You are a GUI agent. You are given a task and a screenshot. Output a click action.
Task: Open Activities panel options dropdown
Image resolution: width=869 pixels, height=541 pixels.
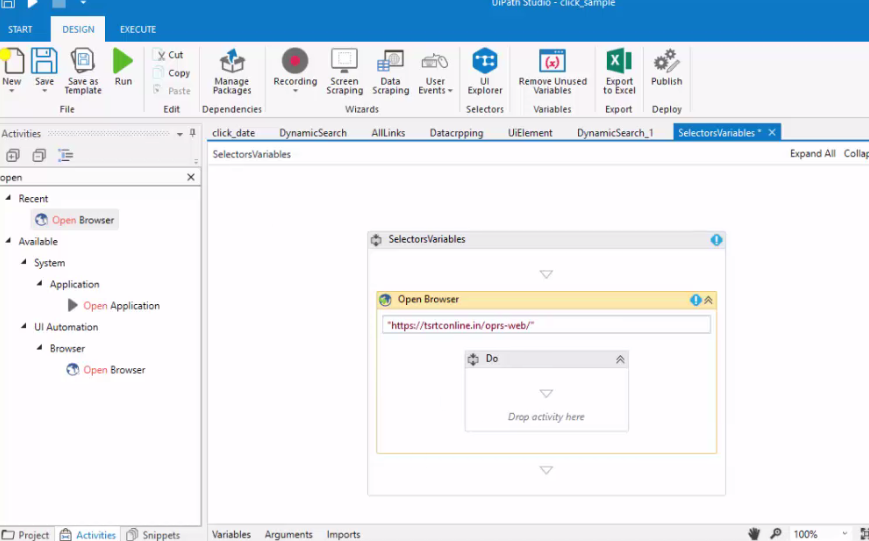(x=180, y=134)
